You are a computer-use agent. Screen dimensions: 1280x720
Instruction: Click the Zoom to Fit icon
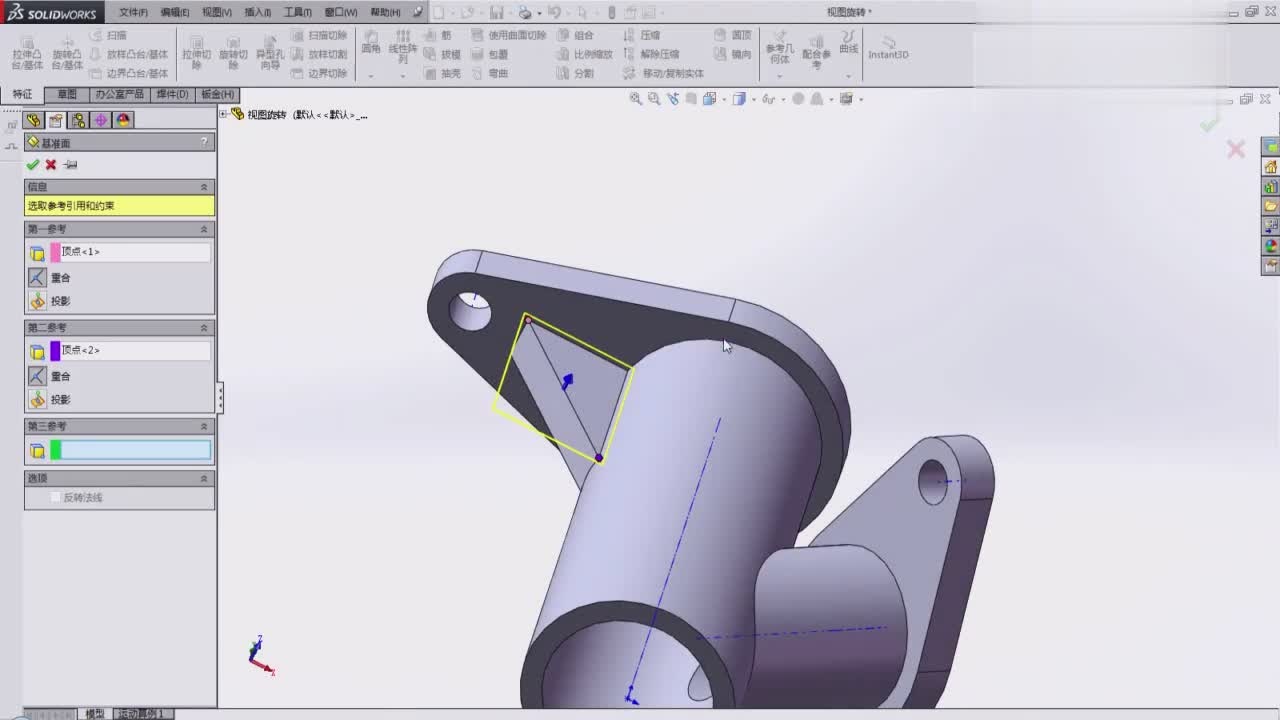point(635,99)
